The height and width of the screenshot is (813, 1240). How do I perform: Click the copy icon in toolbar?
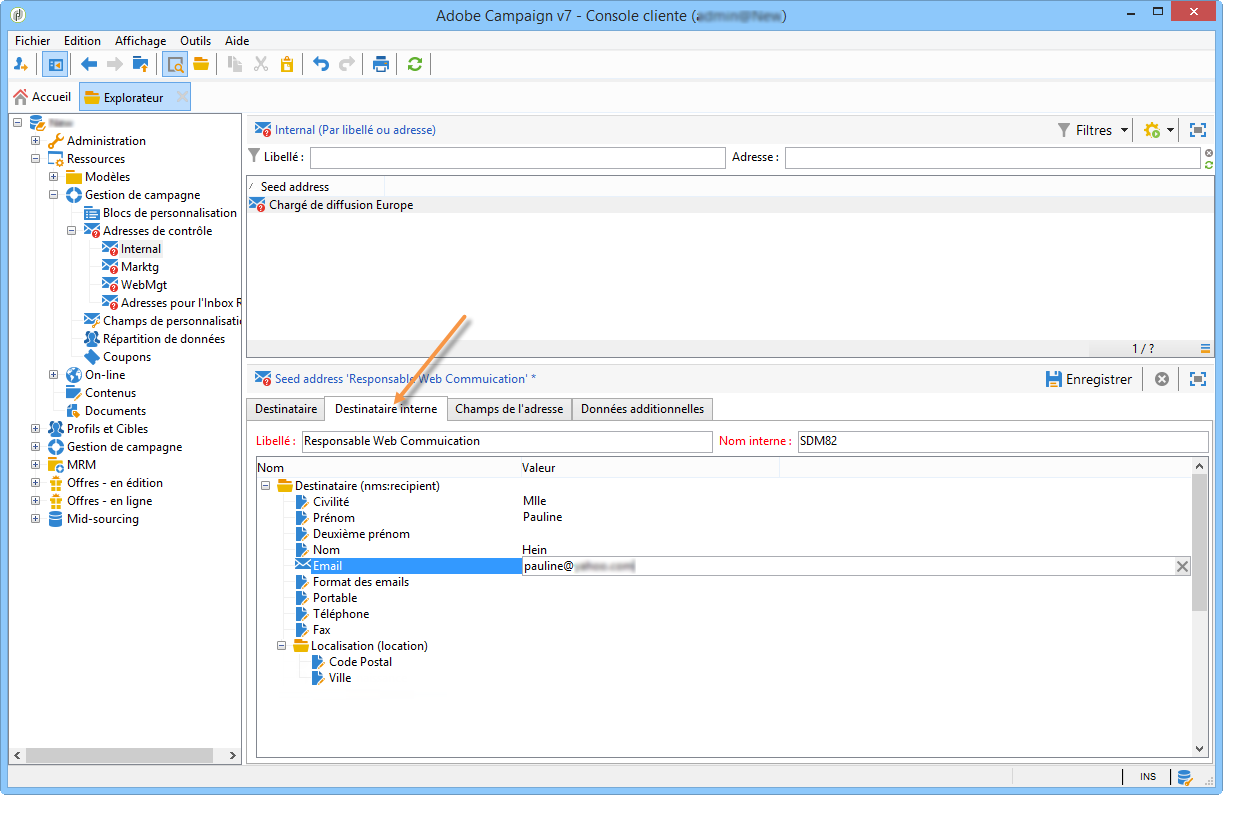tap(235, 64)
